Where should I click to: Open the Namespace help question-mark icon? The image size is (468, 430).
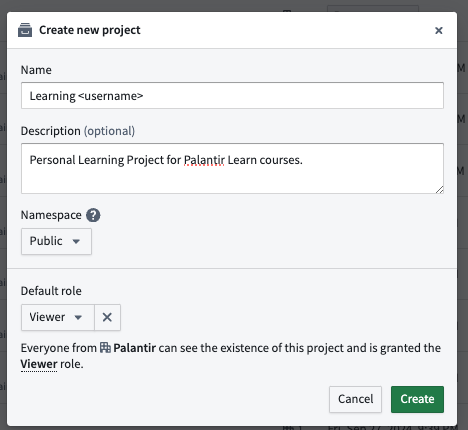[x=93, y=215]
